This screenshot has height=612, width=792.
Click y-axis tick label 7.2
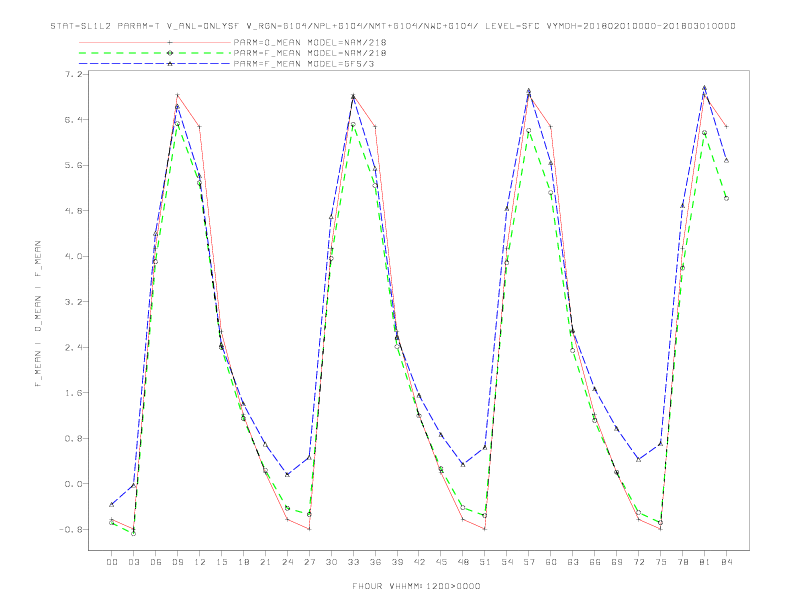[x=73, y=74]
